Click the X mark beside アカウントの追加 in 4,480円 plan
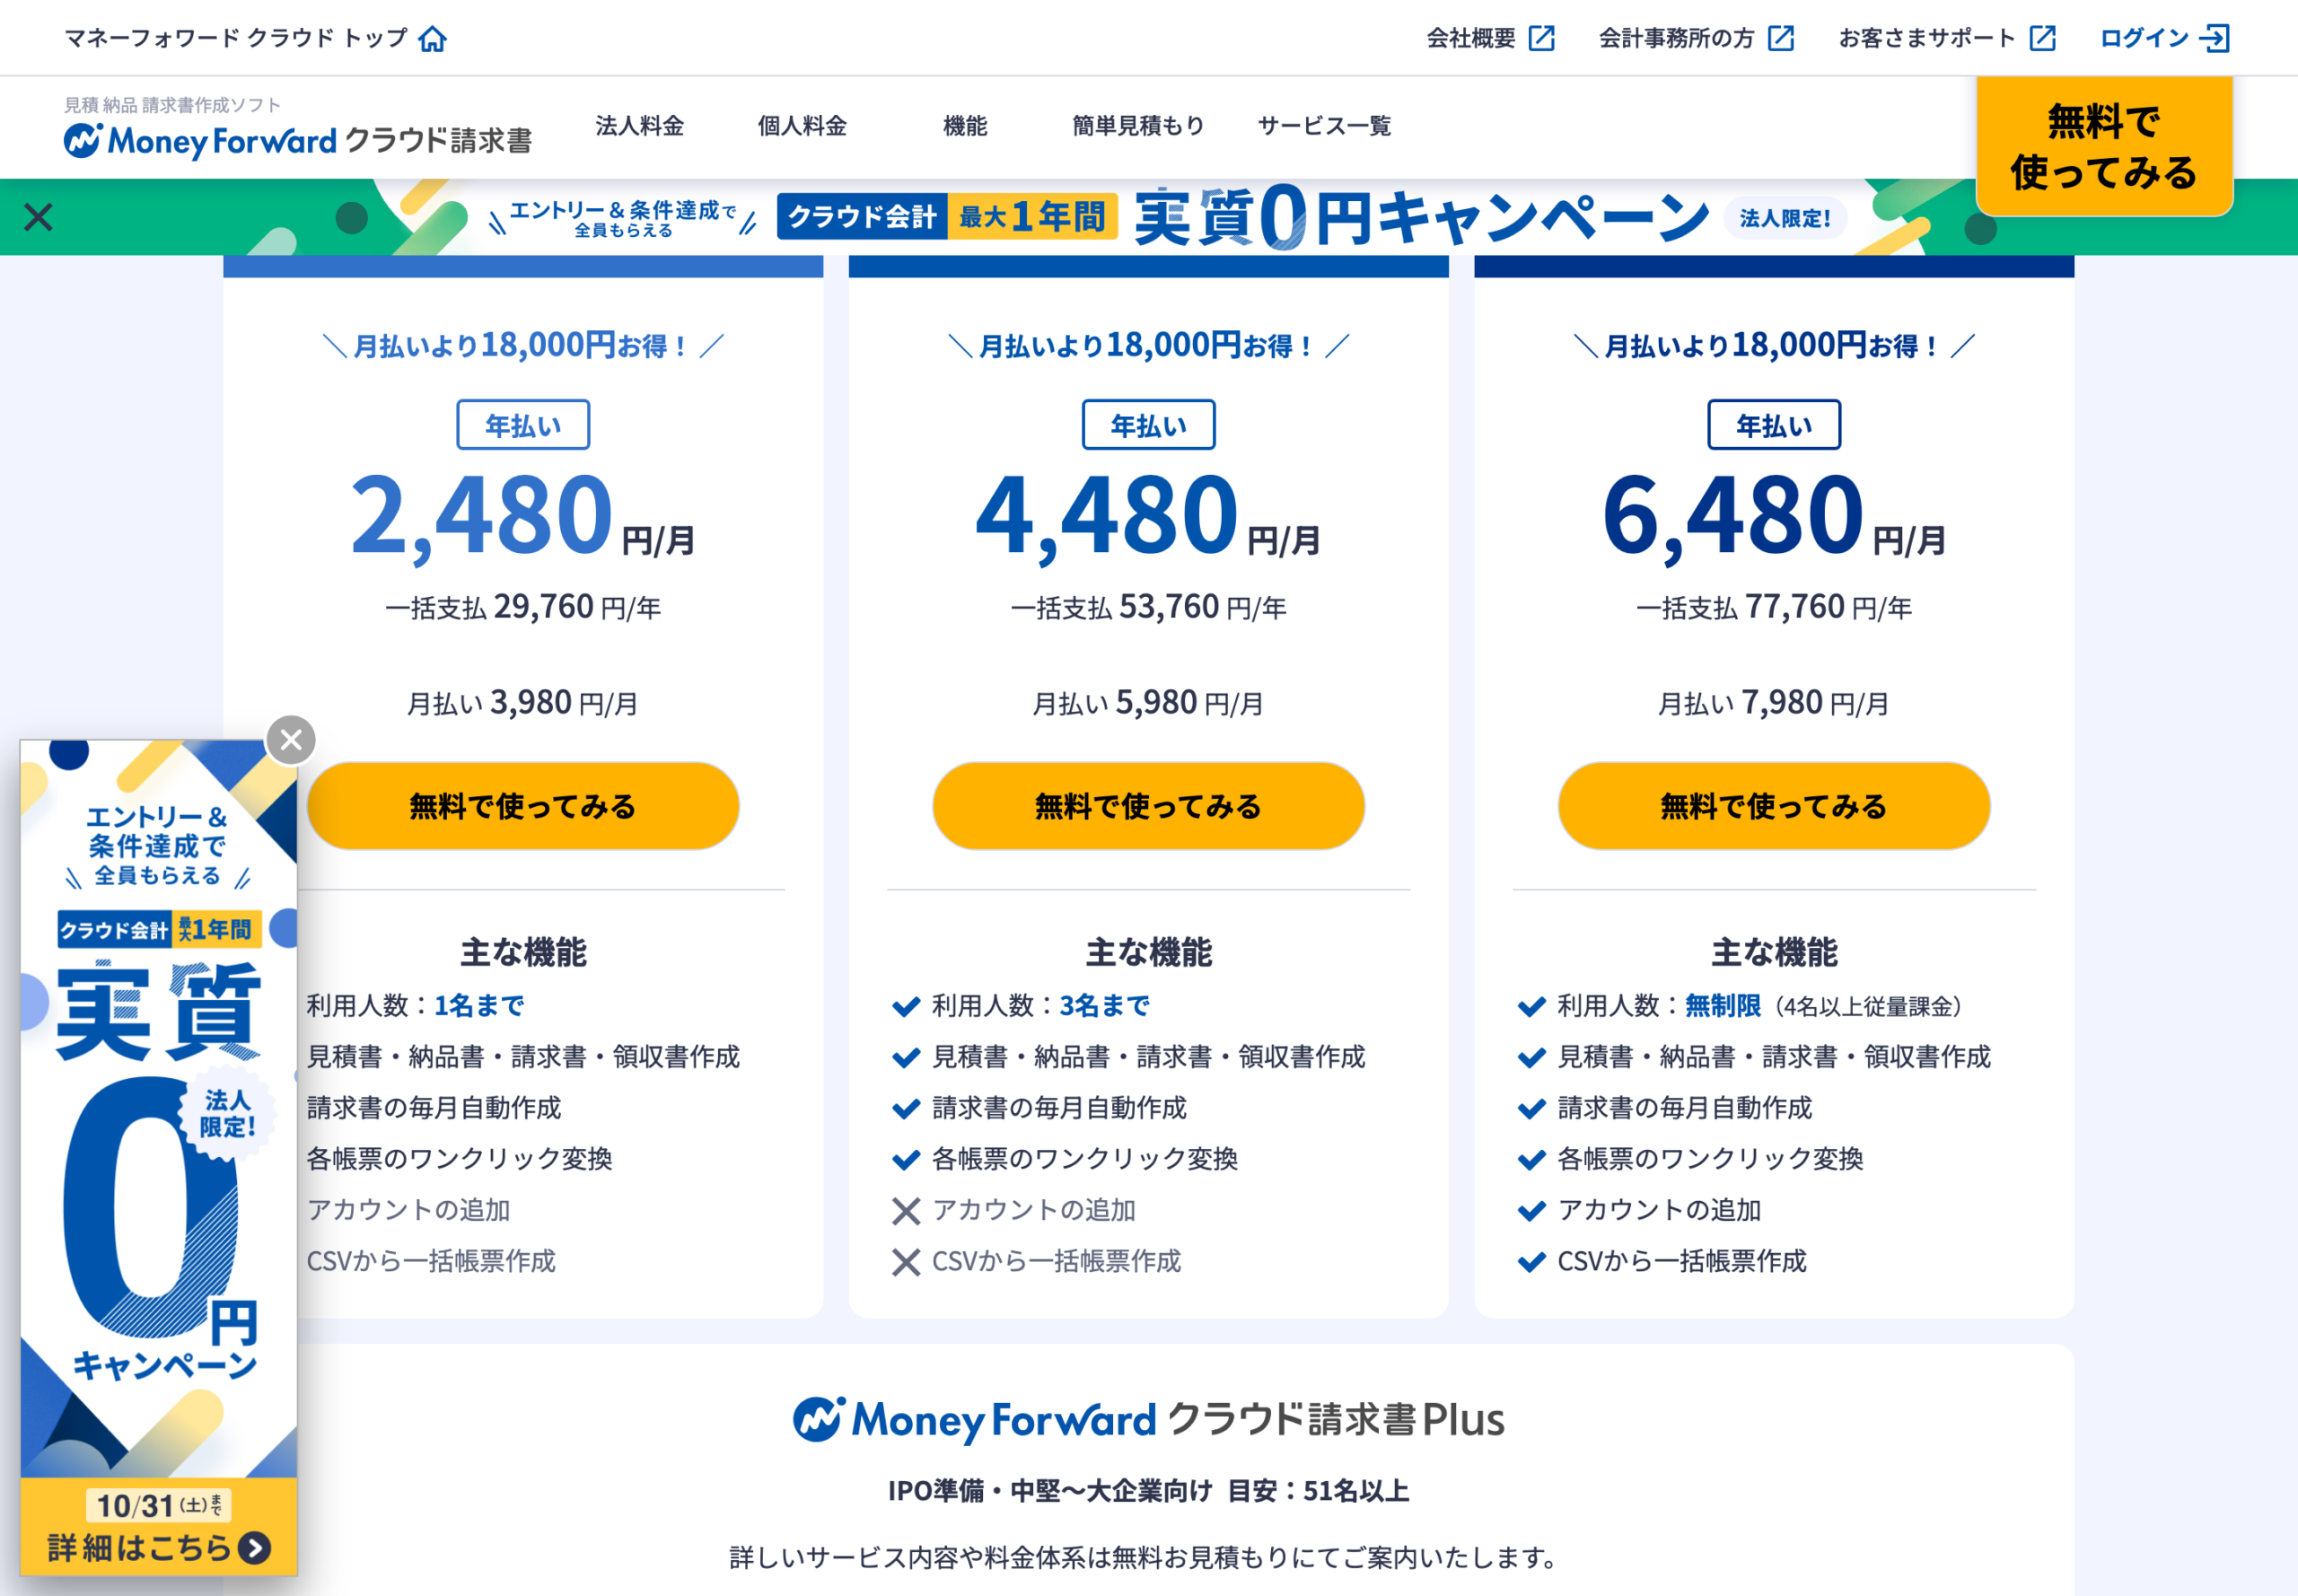This screenshot has width=2298, height=1596. (906, 1211)
